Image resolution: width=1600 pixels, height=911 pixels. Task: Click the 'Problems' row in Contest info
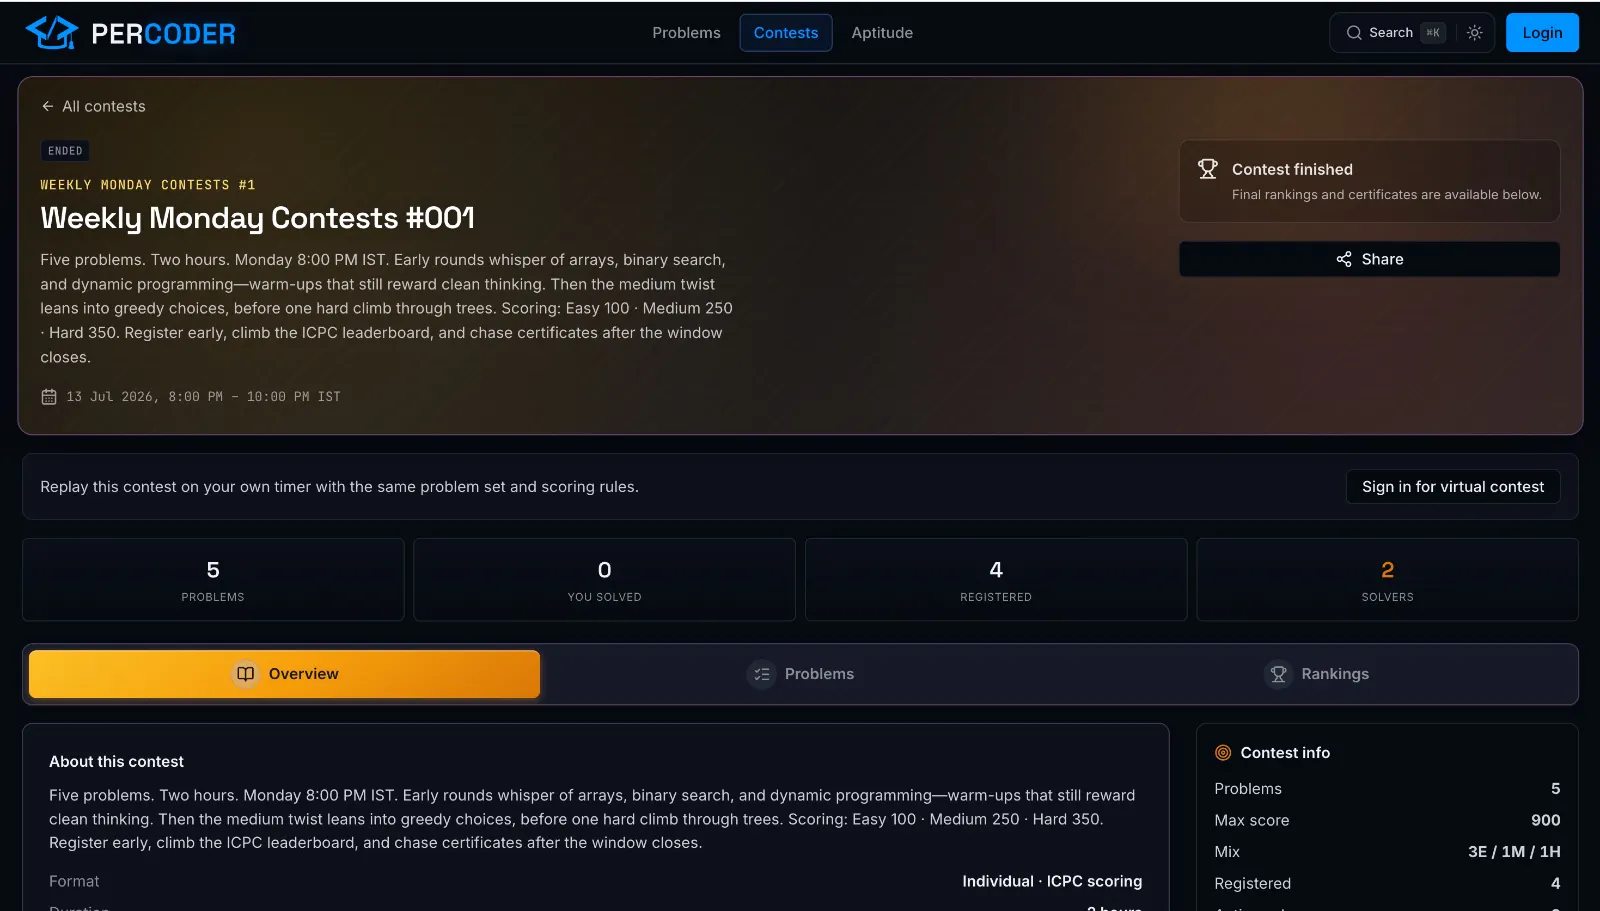tap(1387, 789)
